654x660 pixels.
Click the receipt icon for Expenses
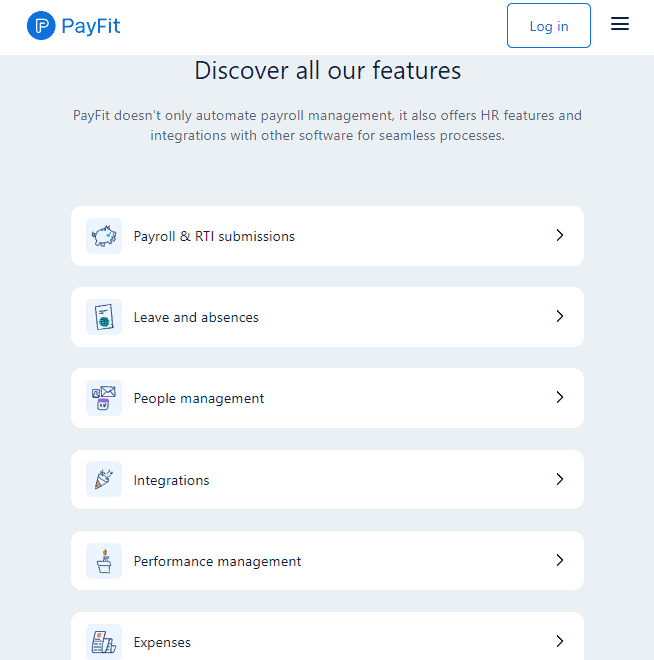pyautogui.click(x=104, y=641)
